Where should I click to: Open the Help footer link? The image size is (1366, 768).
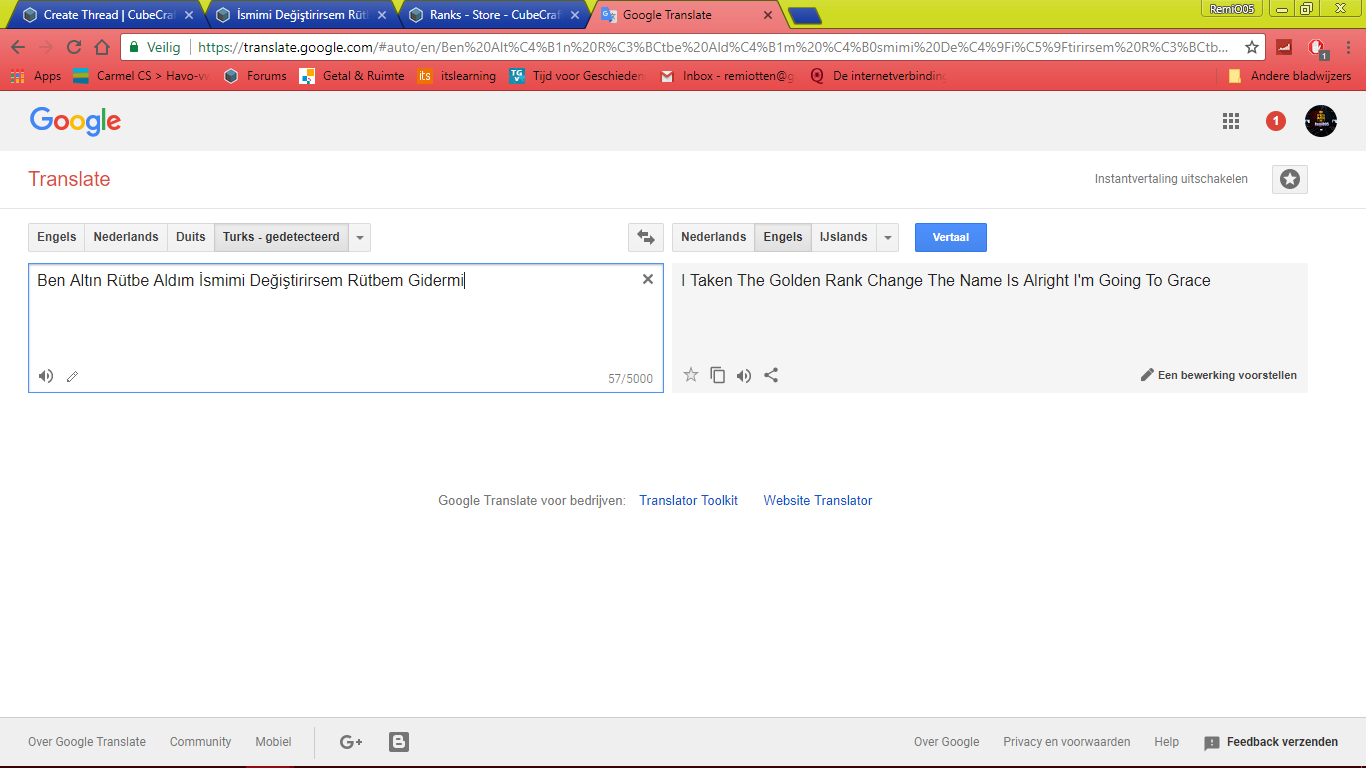pos(1166,742)
